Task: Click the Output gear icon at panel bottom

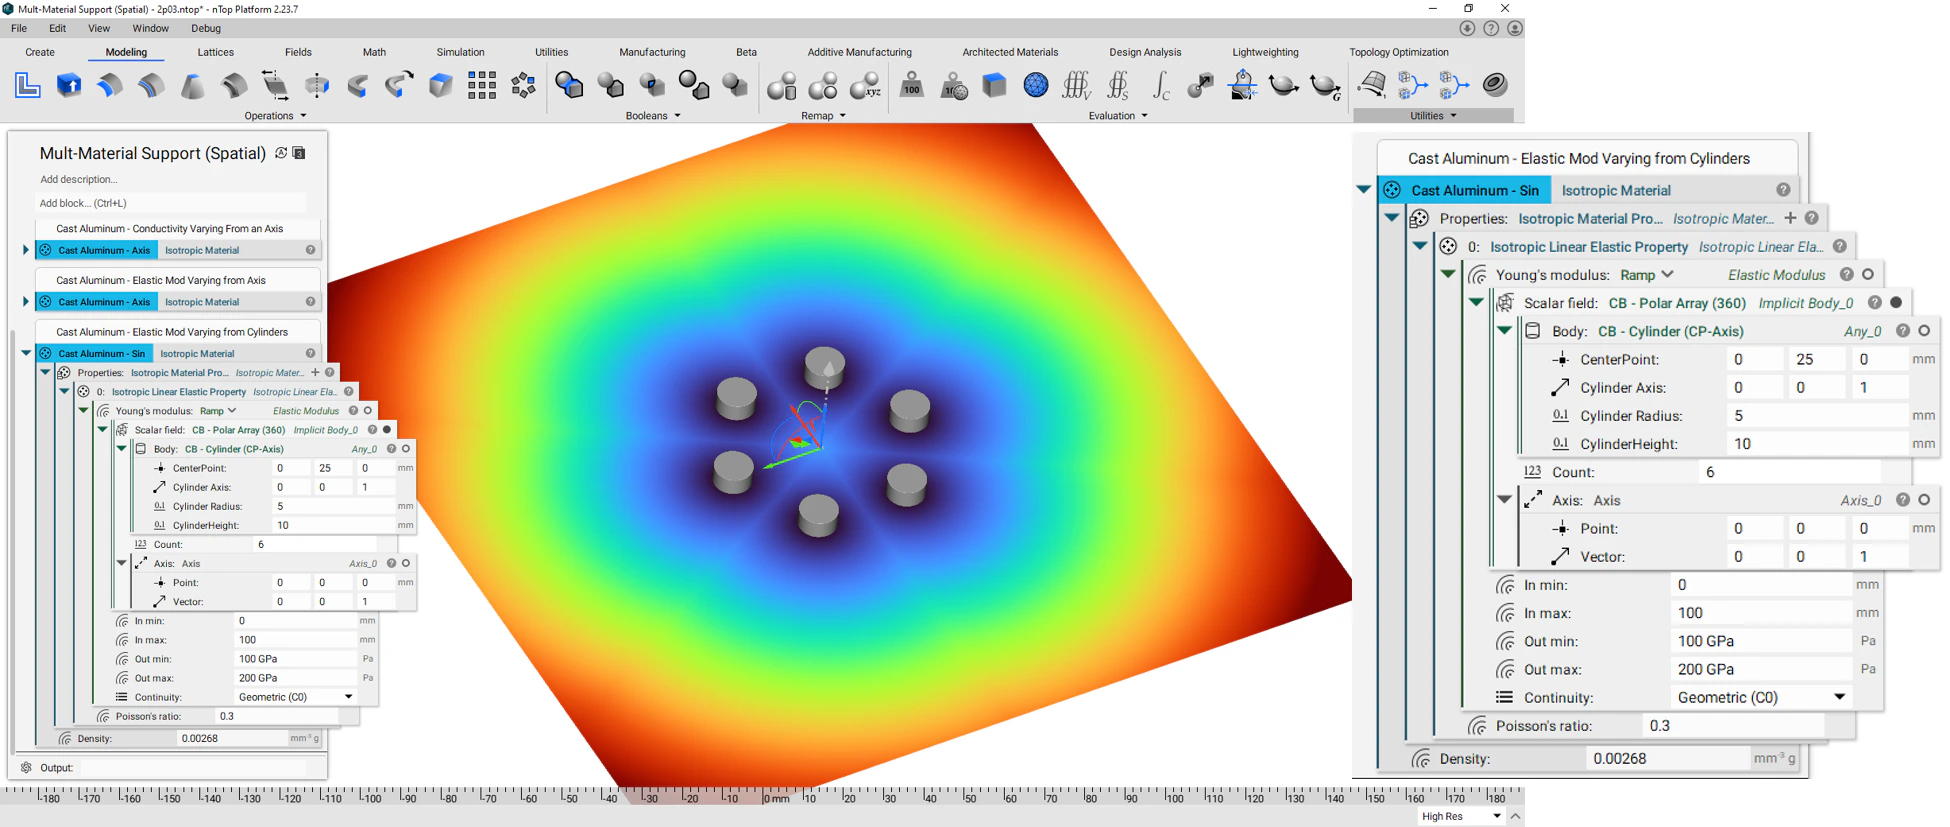Action: pos(26,768)
